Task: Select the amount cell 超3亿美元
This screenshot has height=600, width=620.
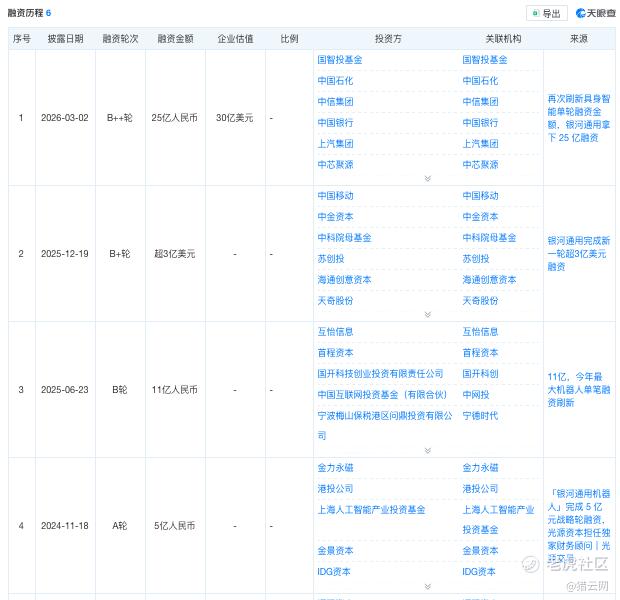Action: [x=174, y=254]
